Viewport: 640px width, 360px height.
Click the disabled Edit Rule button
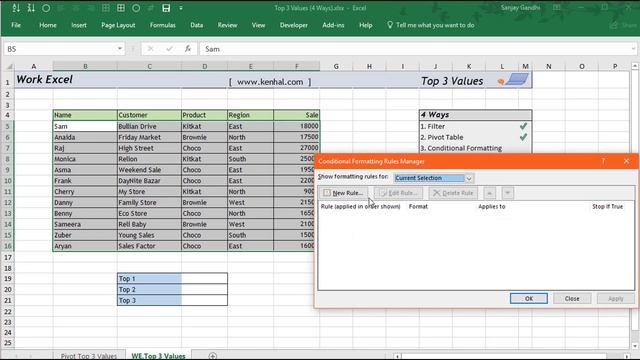[398, 193]
